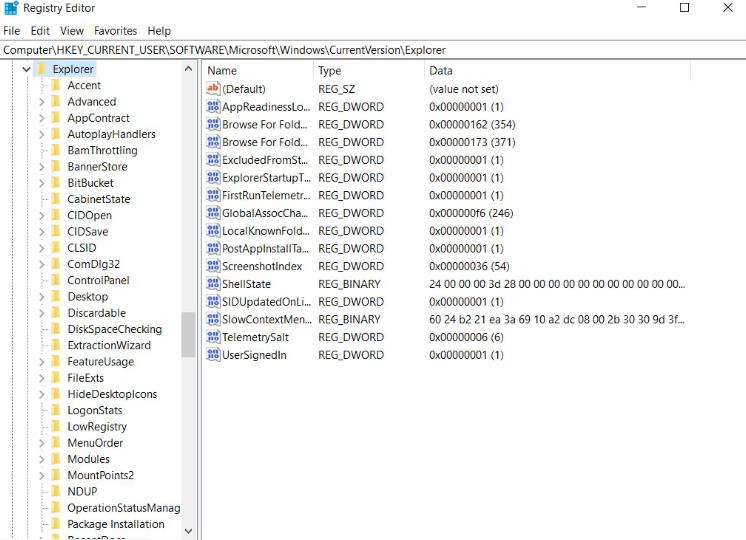Click the UserSignedIn DWORD value icon
746x540 pixels.
click(x=213, y=355)
